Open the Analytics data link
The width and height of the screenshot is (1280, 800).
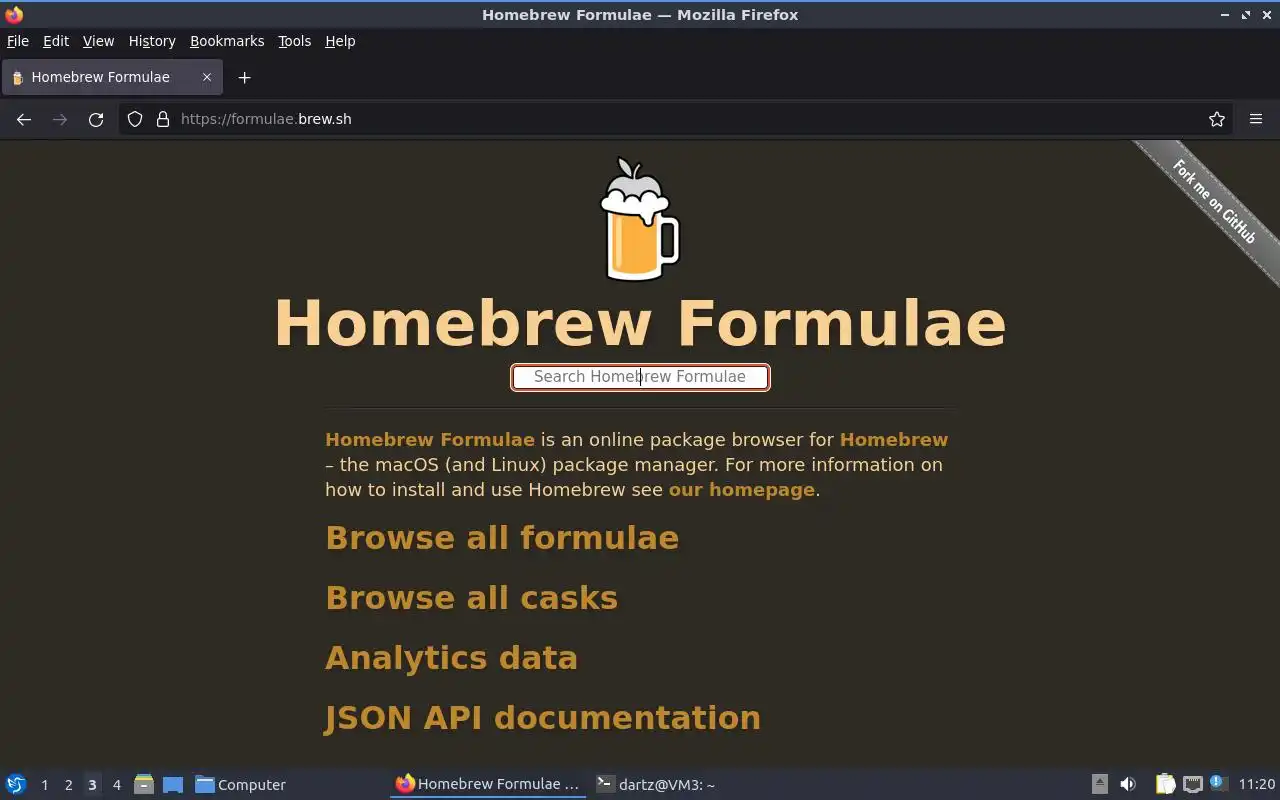(451, 658)
